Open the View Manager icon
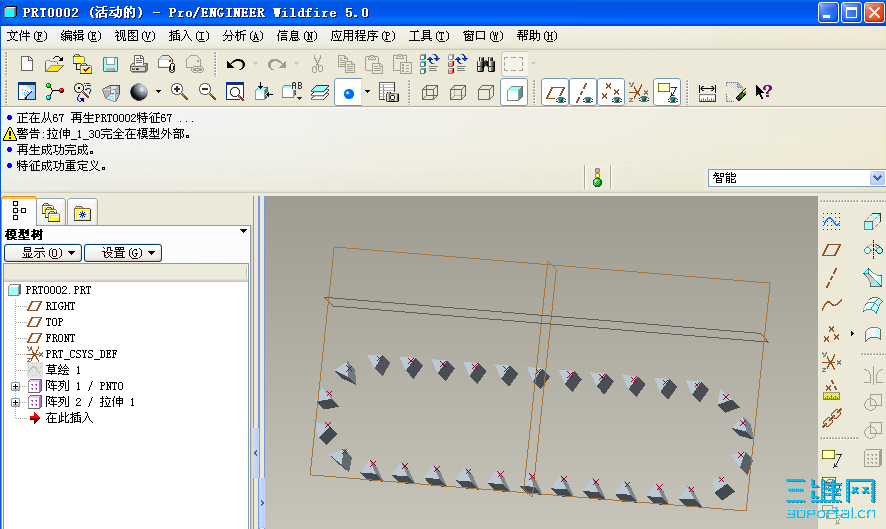This screenshot has width=886, height=529. coord(389,92)
